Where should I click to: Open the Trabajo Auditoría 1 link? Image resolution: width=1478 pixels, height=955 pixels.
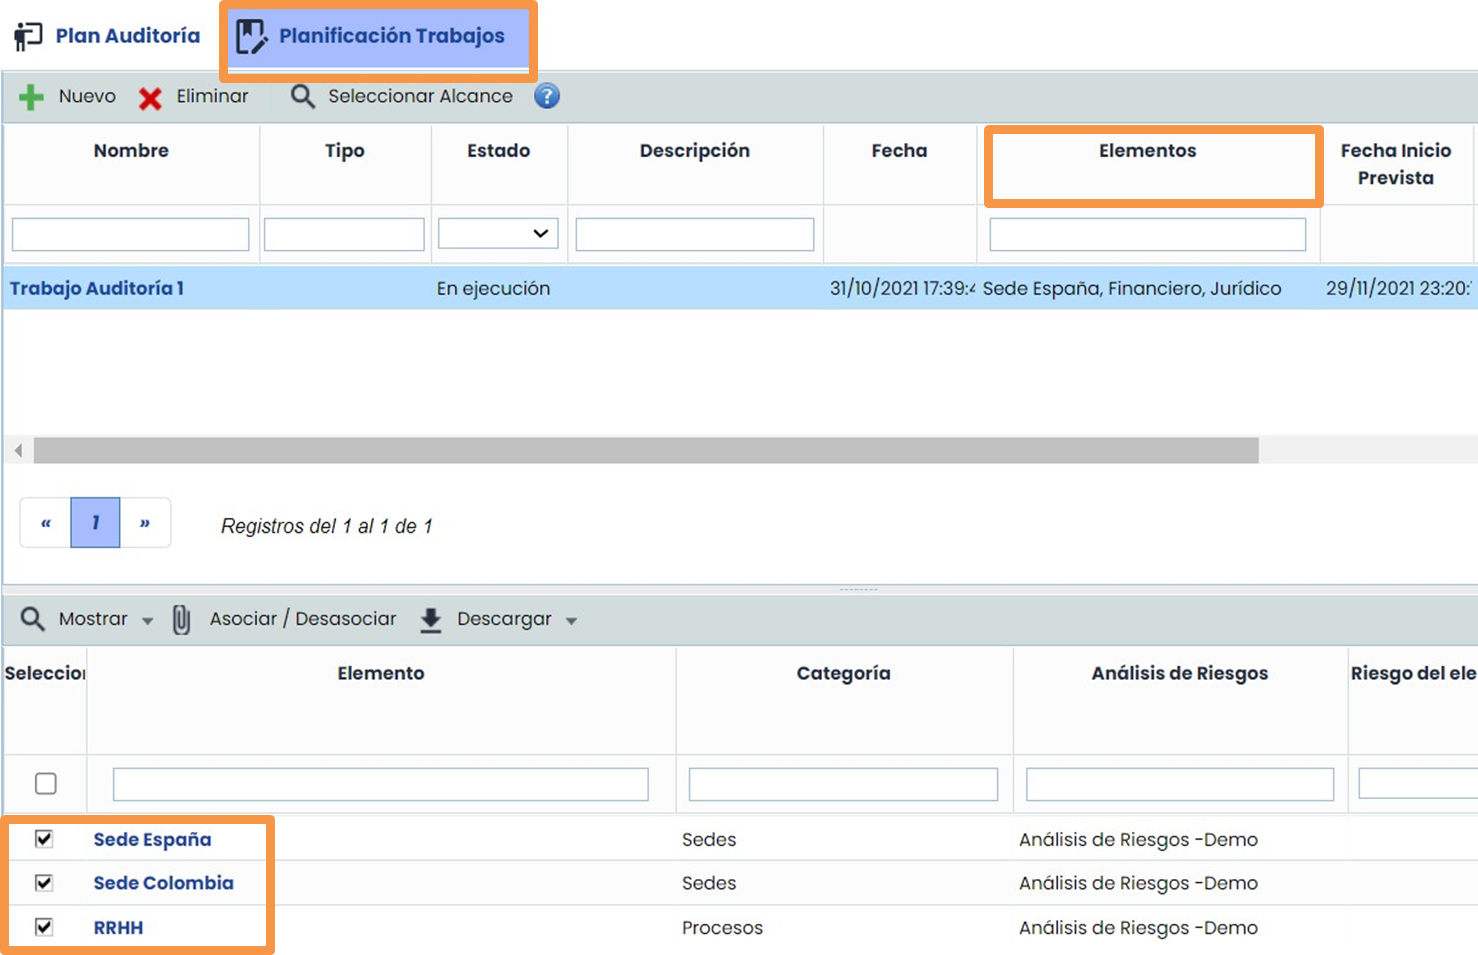coord(97,288)
